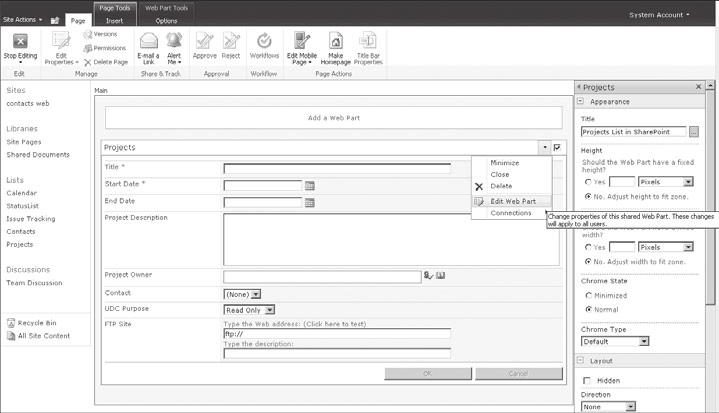Click the tool pane vertical scrollbar
The width and height of the screenshot is (719, 413).
point(710,196)
